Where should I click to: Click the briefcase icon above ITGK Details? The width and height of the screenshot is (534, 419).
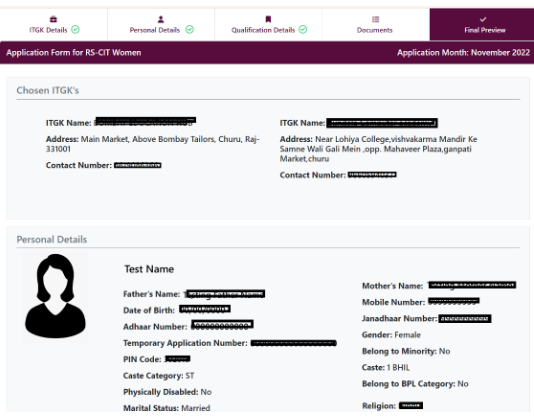(53, 19)
